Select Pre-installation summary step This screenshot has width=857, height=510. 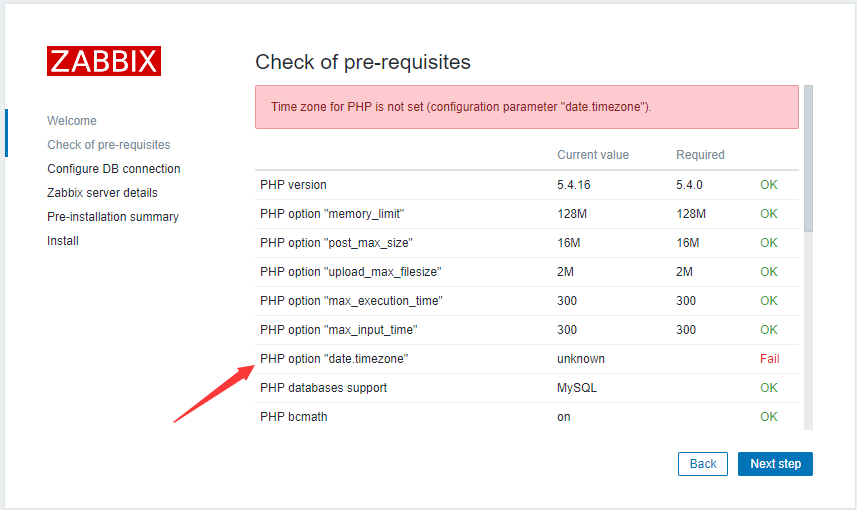113,217
